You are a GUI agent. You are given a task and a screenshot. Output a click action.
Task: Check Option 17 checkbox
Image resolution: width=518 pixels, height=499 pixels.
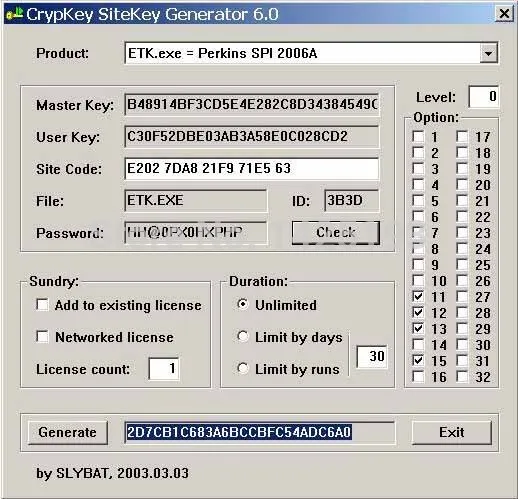click(x=462, y=136)
